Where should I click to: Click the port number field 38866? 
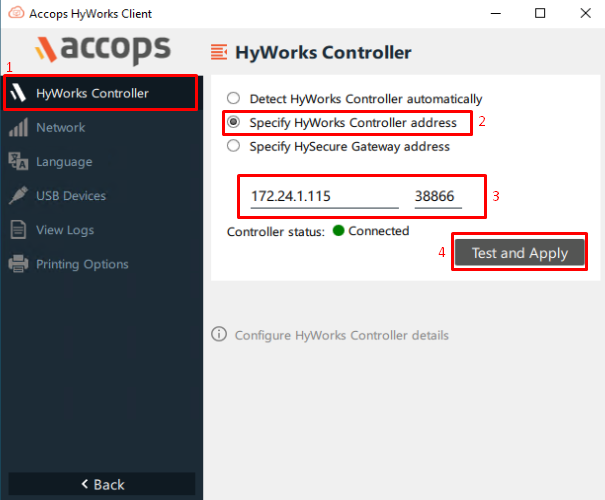click(x=436, y=197)
